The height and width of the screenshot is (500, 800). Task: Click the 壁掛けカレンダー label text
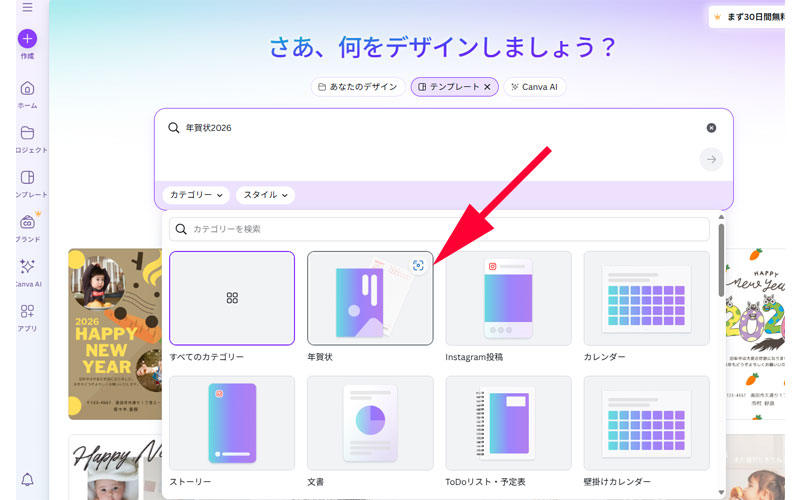click(x=617, y=482)
